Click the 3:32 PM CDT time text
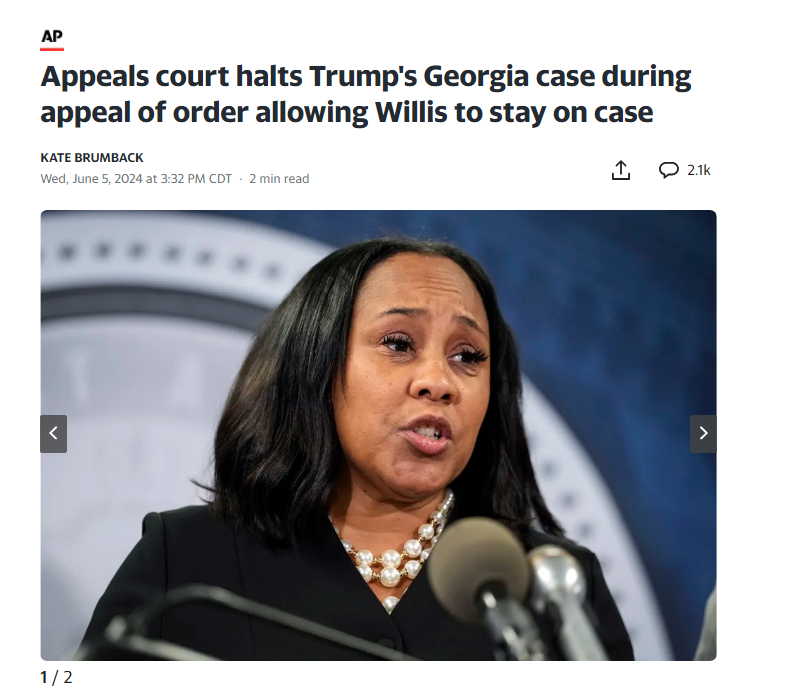The height and width of the screenshot is (689, 787). click(196, 179)
